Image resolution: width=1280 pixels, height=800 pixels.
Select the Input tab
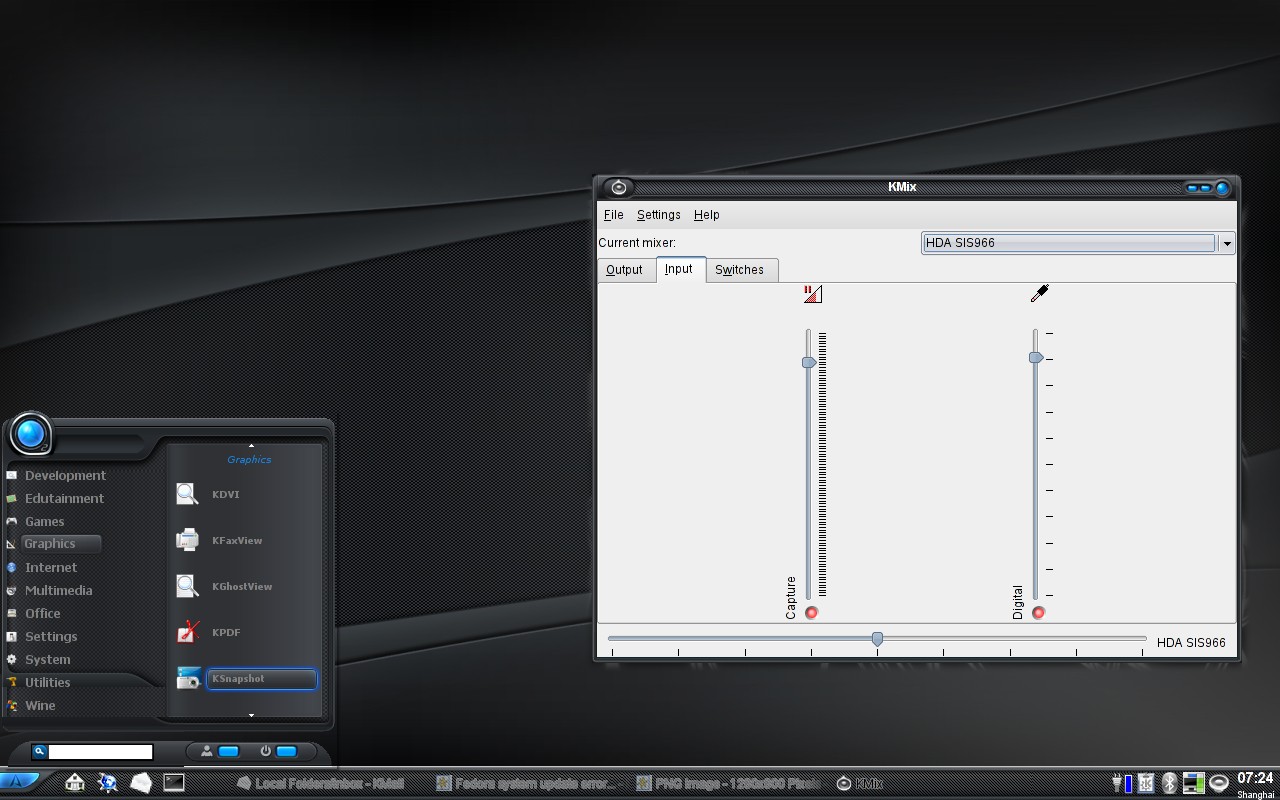click(x=679, y=269)
